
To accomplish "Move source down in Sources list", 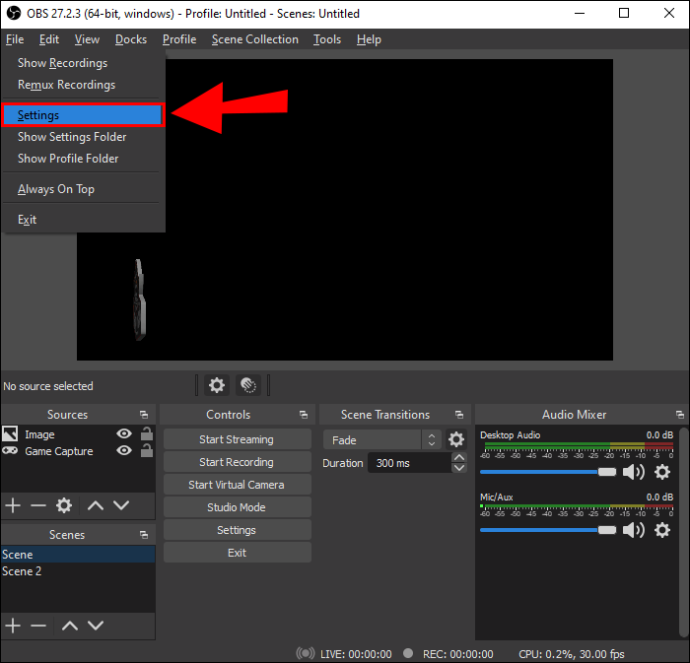I will pos(121,505).
